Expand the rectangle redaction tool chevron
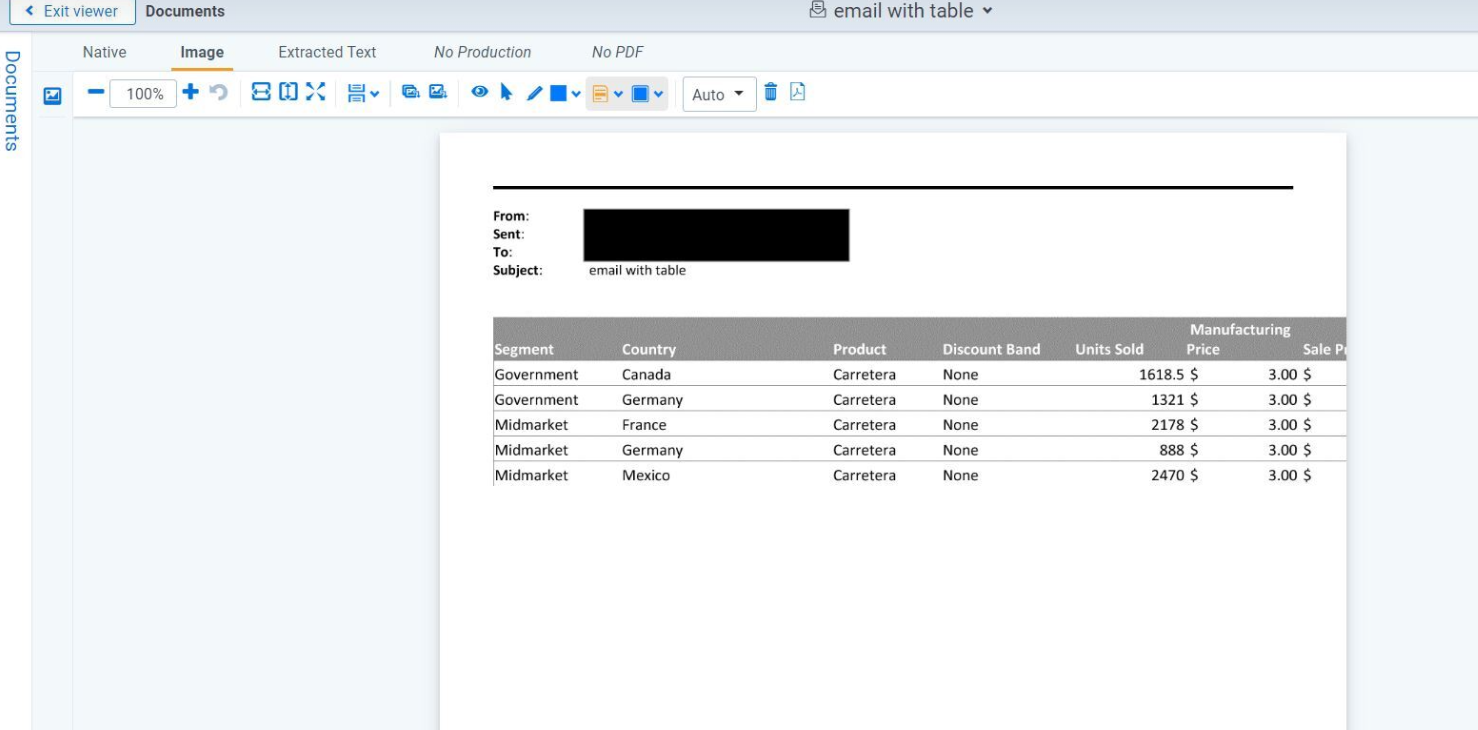 pos(658,94)
